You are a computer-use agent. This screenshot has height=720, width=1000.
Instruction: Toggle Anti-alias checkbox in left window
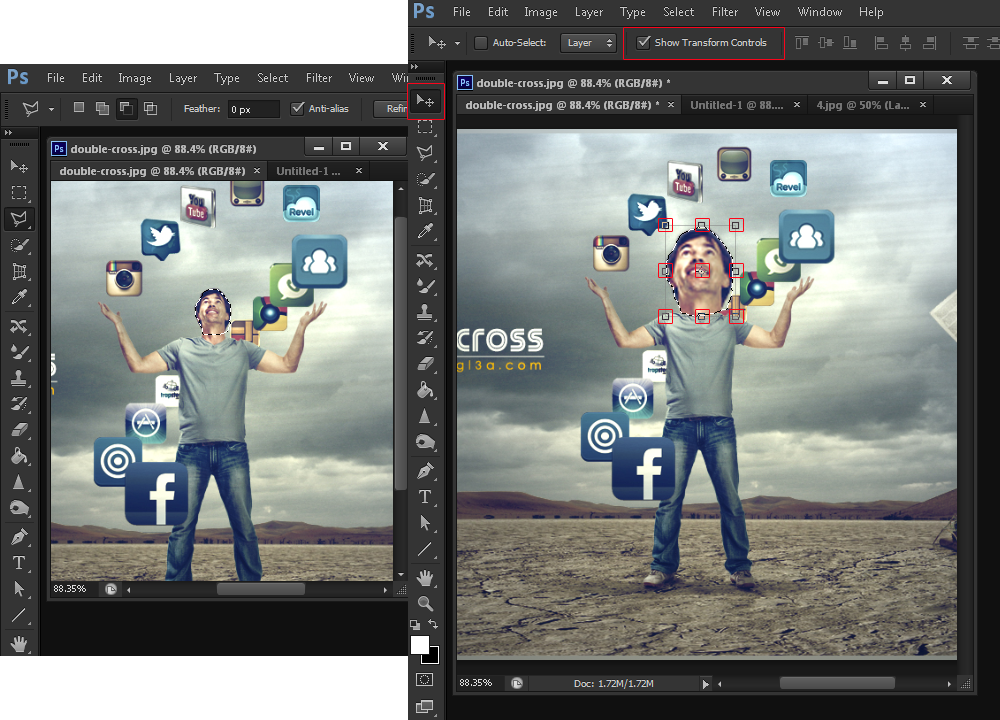297,108
